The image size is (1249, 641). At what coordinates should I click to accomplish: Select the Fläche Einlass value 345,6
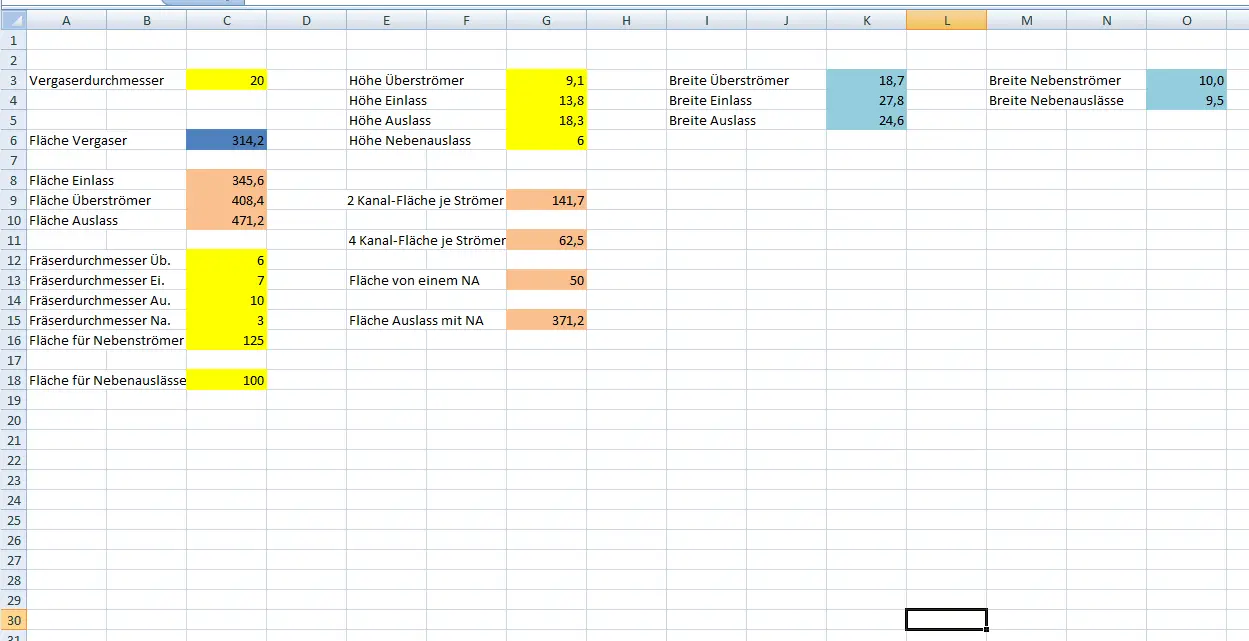pos(227,180)
